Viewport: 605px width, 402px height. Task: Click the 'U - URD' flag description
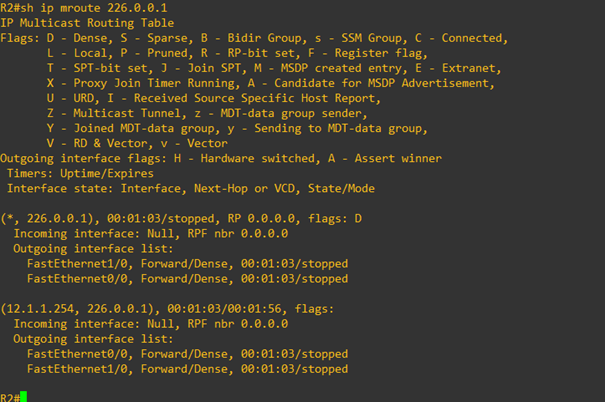tap(71, 98)
